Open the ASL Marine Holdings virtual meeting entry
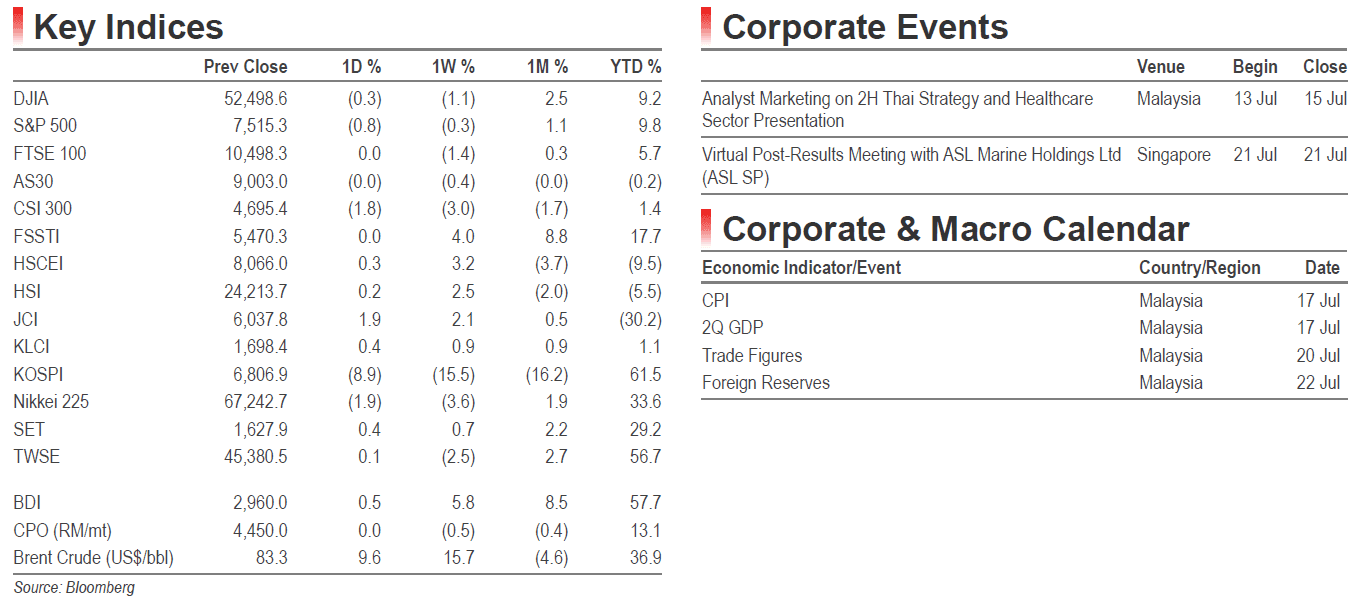This screenshot has height=605, width=1357. (x=911, y=166)
